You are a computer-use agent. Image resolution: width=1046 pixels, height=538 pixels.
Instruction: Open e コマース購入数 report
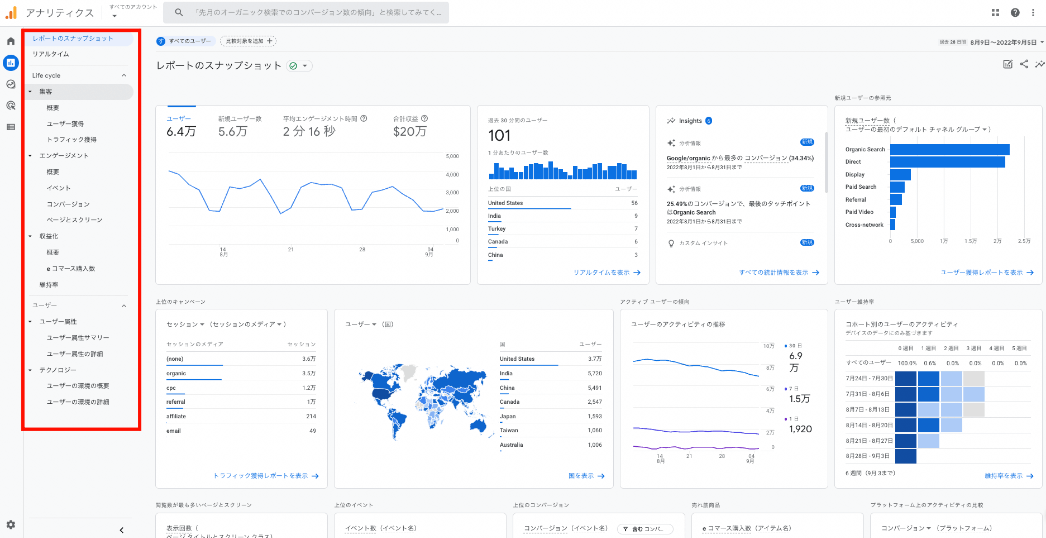tap(71, 268)
